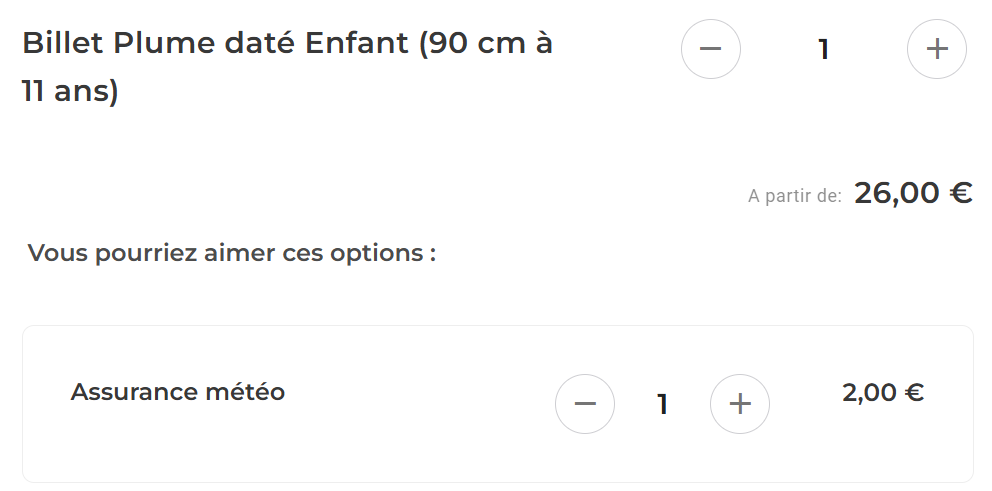Click the '11 ans)' line of the ticket name
992x491 pixels.
click(x=70, y=92)
